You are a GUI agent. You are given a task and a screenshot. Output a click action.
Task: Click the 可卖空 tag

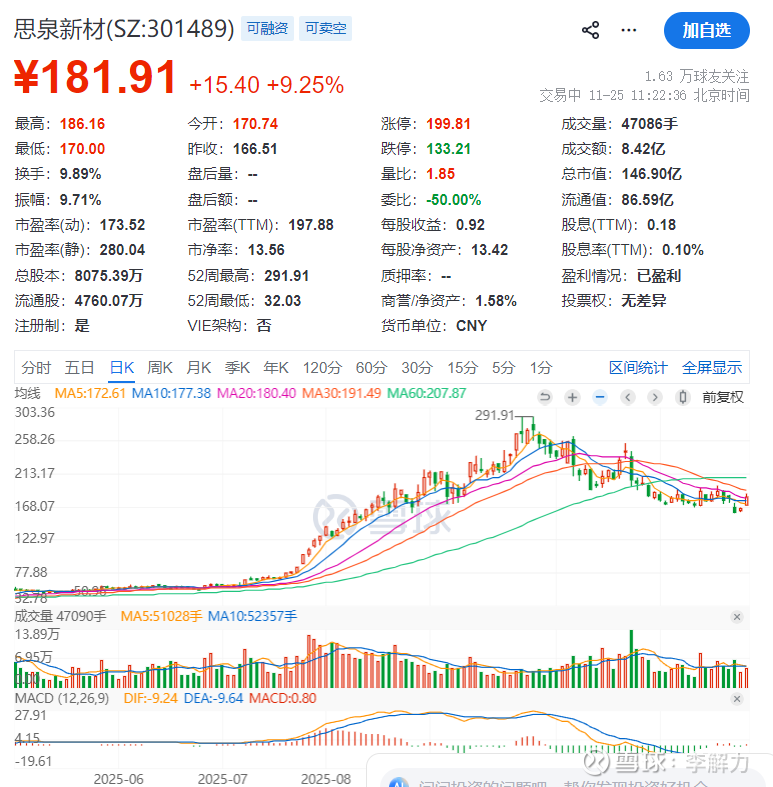[325, 28]
